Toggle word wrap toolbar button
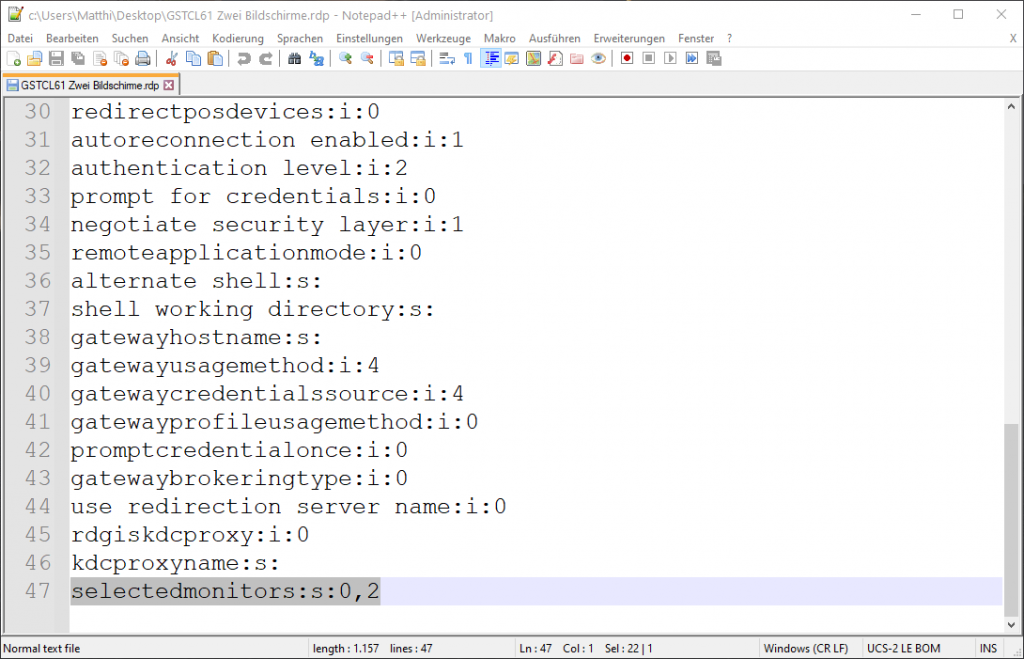The width and height of the screenshot is (1024, 659). click(x=447, y=59)
